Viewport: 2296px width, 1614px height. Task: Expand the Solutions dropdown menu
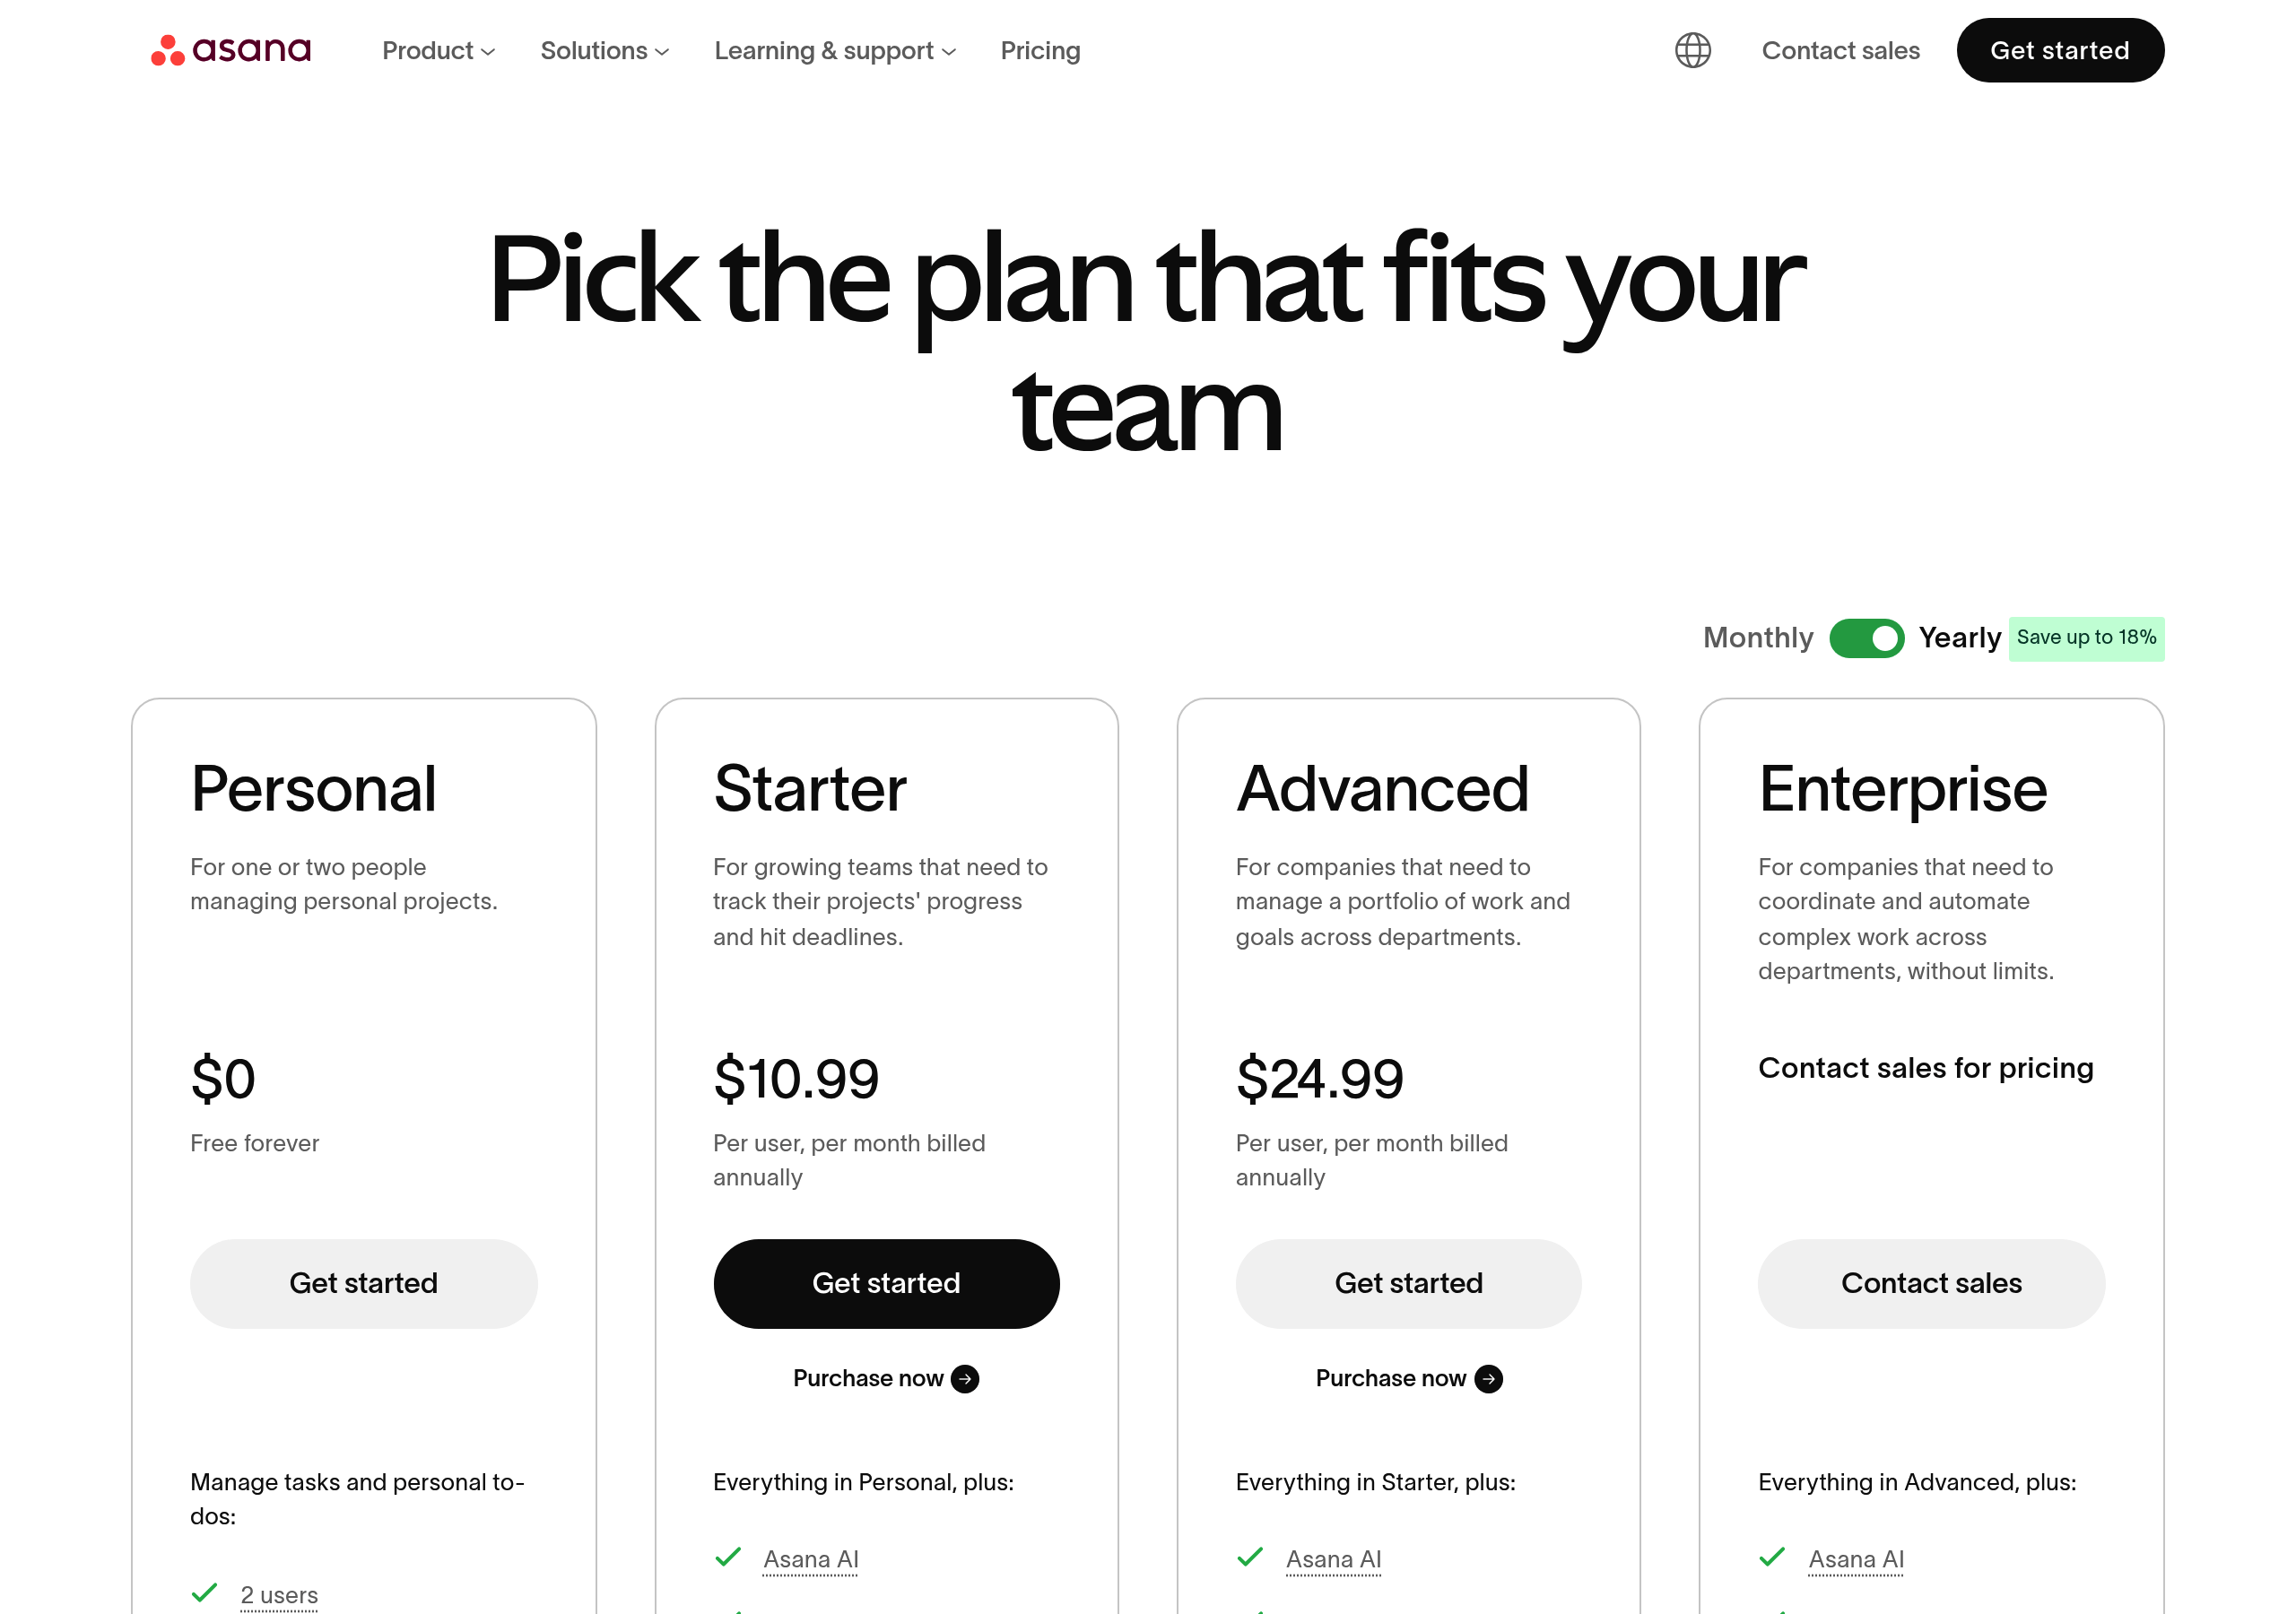[604, 50]
